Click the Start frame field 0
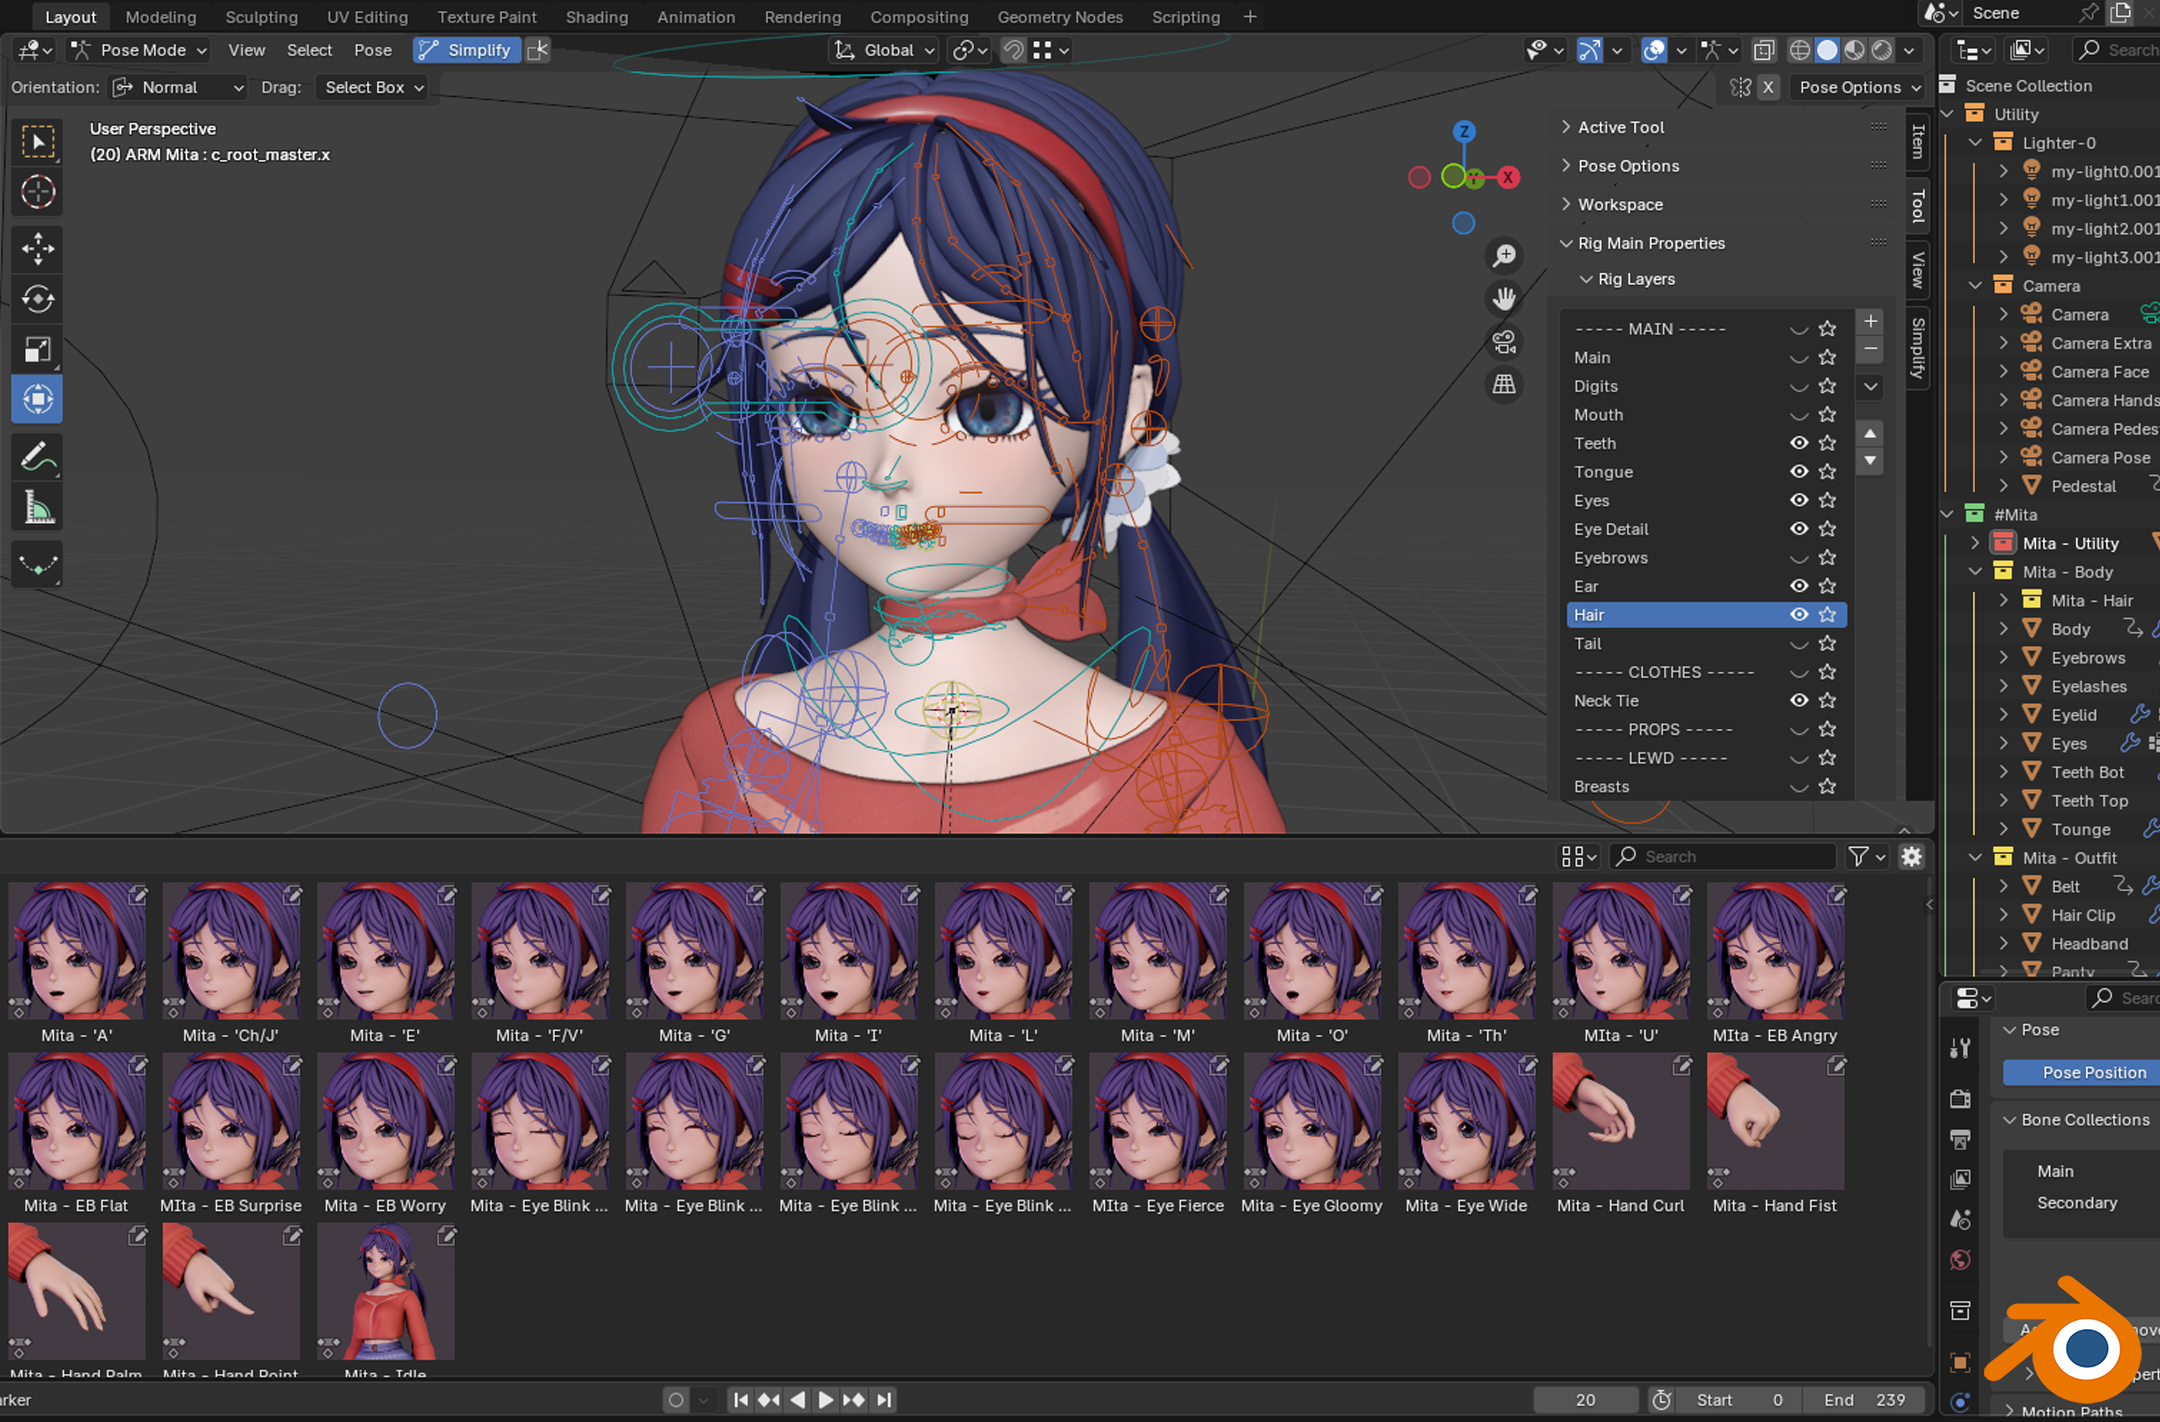This screenshot has height=1422, width=2160. coord(1740,1400)
